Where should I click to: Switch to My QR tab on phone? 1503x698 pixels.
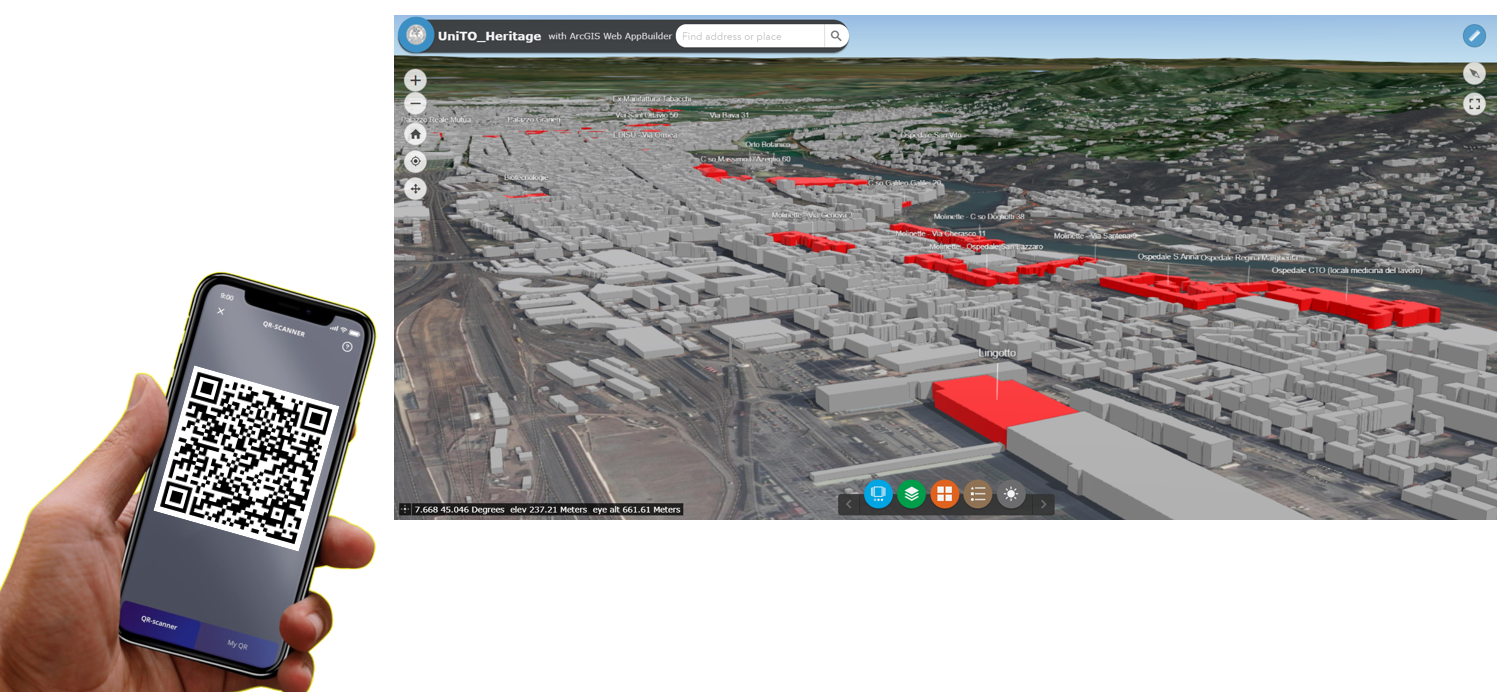click(x=237, y=644)
